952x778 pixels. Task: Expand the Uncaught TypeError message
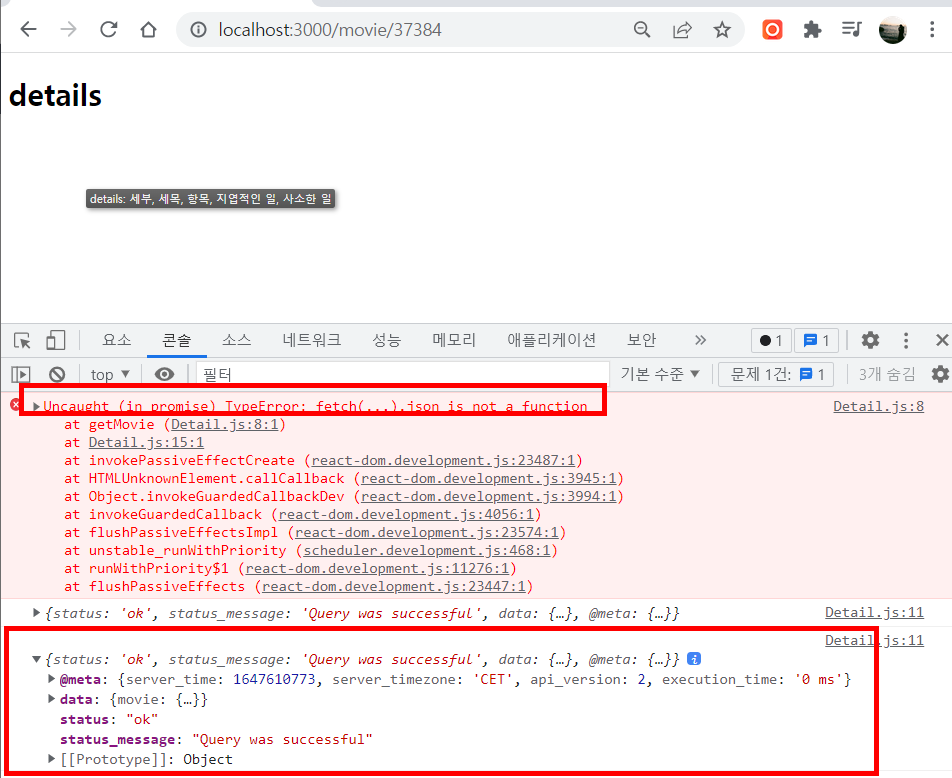pos(37,406)
